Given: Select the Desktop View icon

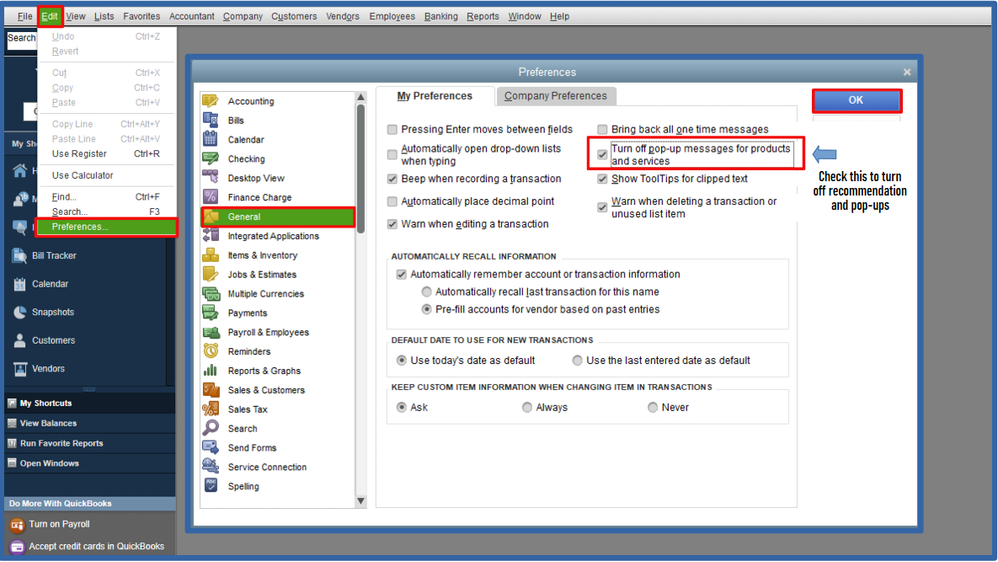Looking at the screenshot, I should [211, 178].
